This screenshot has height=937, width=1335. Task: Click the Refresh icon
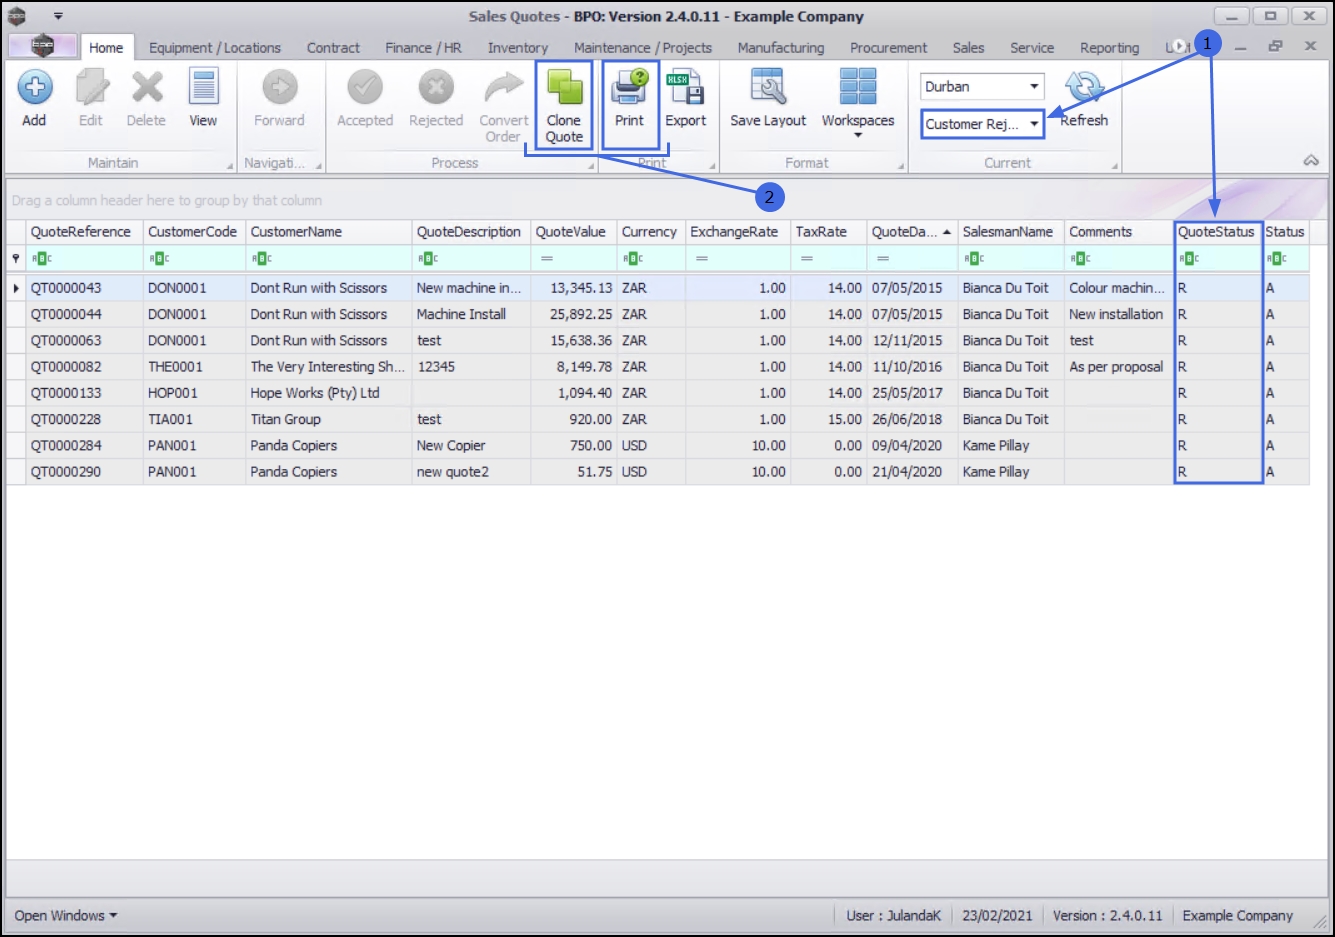point(1084,88)
